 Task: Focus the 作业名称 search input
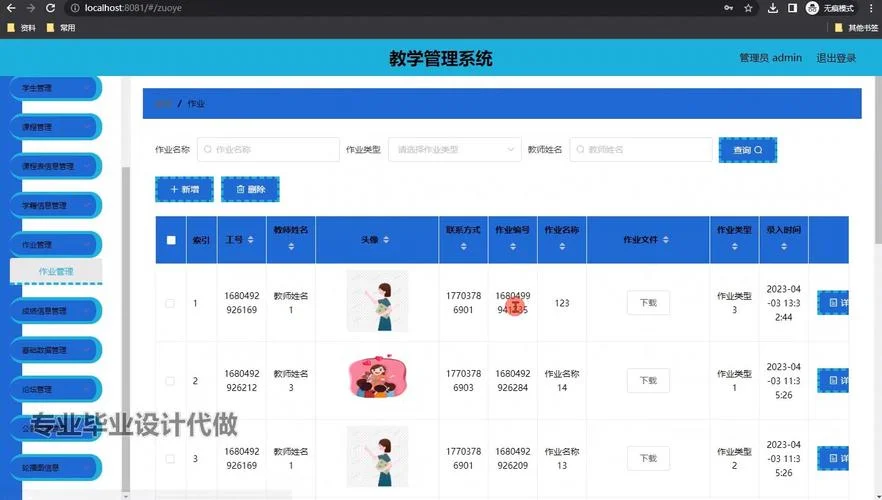coord(268,150)
